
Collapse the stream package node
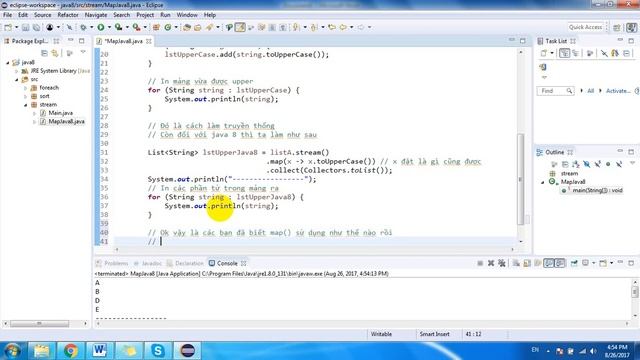coord(25,105)
